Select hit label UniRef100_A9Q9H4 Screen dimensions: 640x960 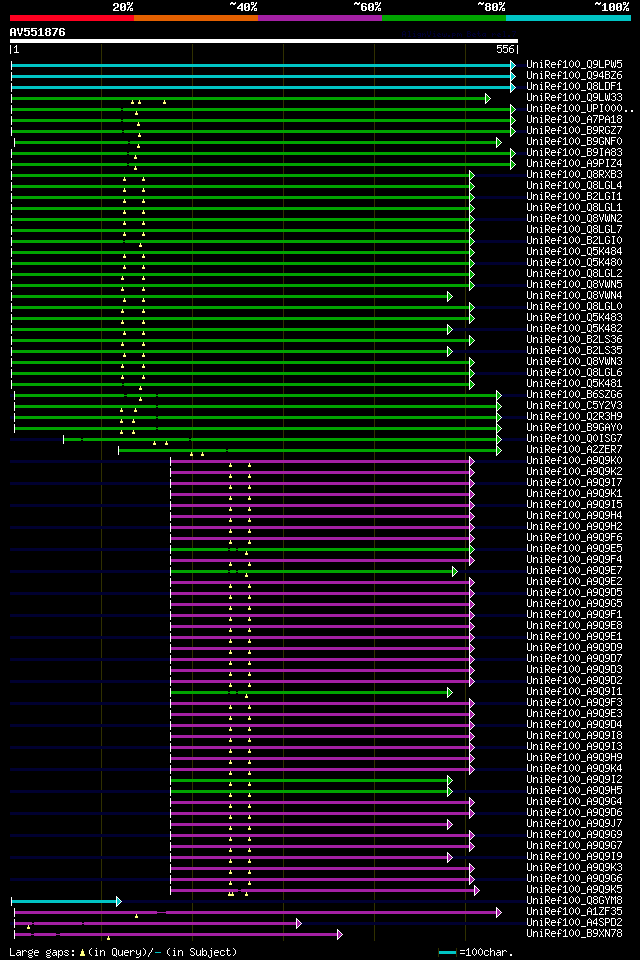pos(574,516)
